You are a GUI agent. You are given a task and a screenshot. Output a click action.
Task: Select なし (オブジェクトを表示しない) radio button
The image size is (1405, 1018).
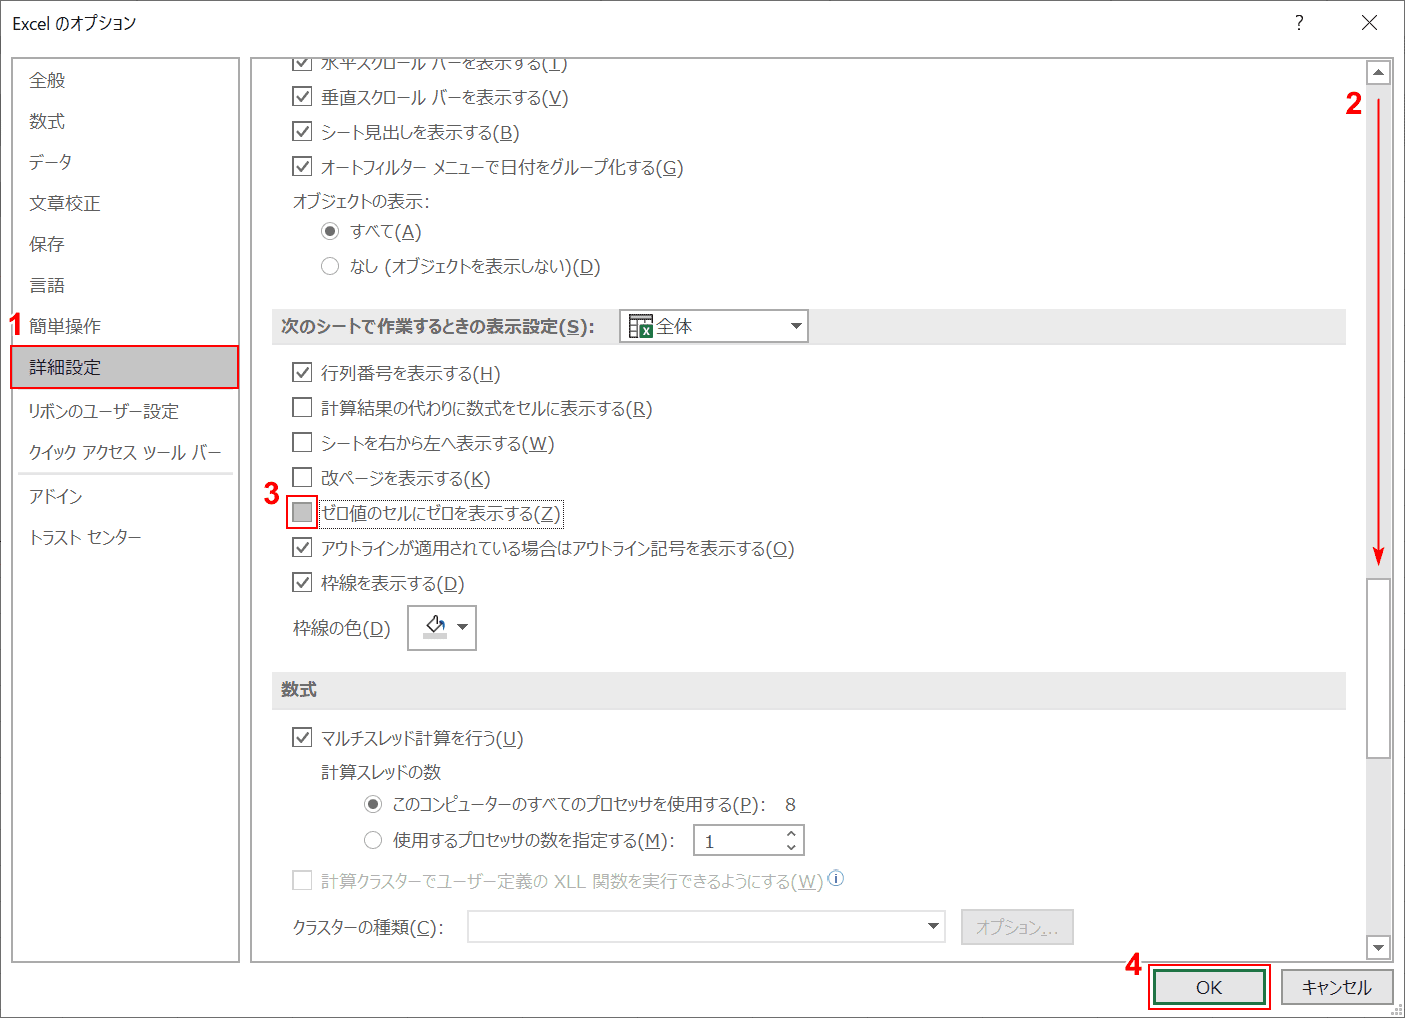[x=330, y=266]
